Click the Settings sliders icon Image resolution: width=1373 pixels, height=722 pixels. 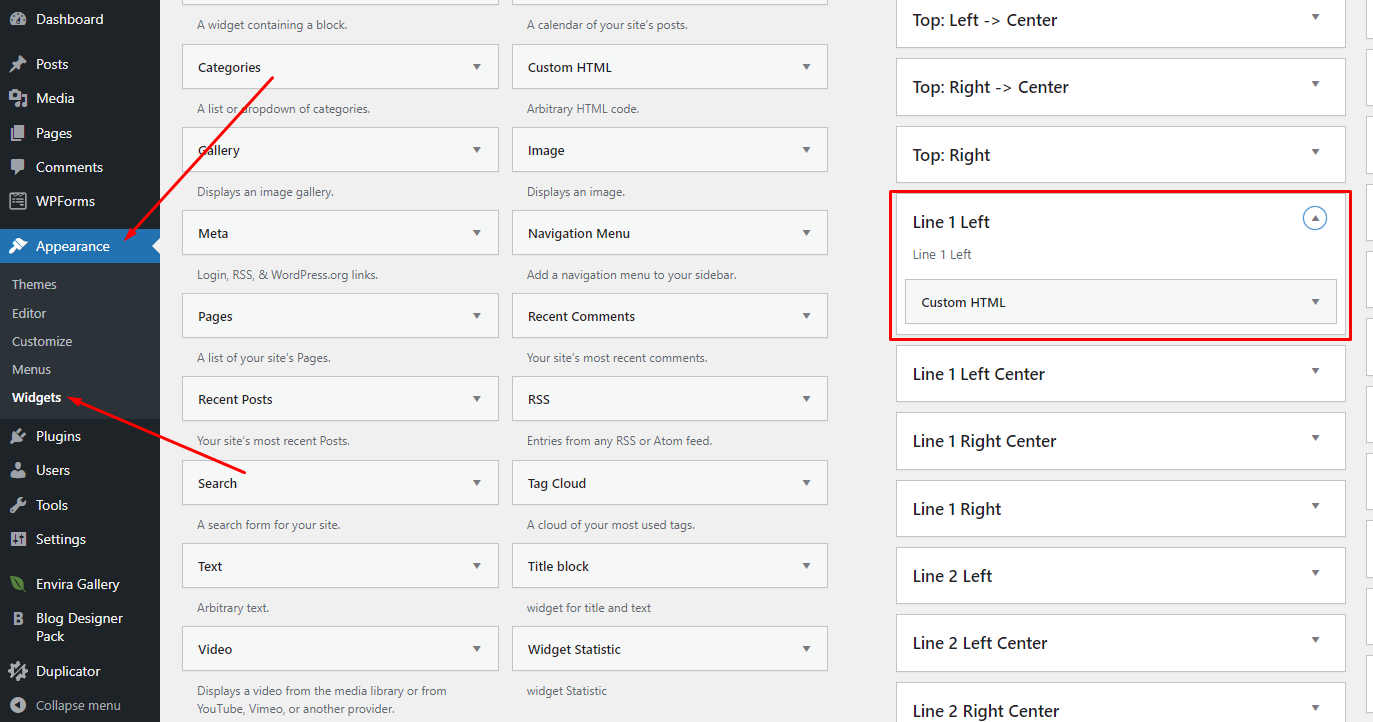pos(18,539)
